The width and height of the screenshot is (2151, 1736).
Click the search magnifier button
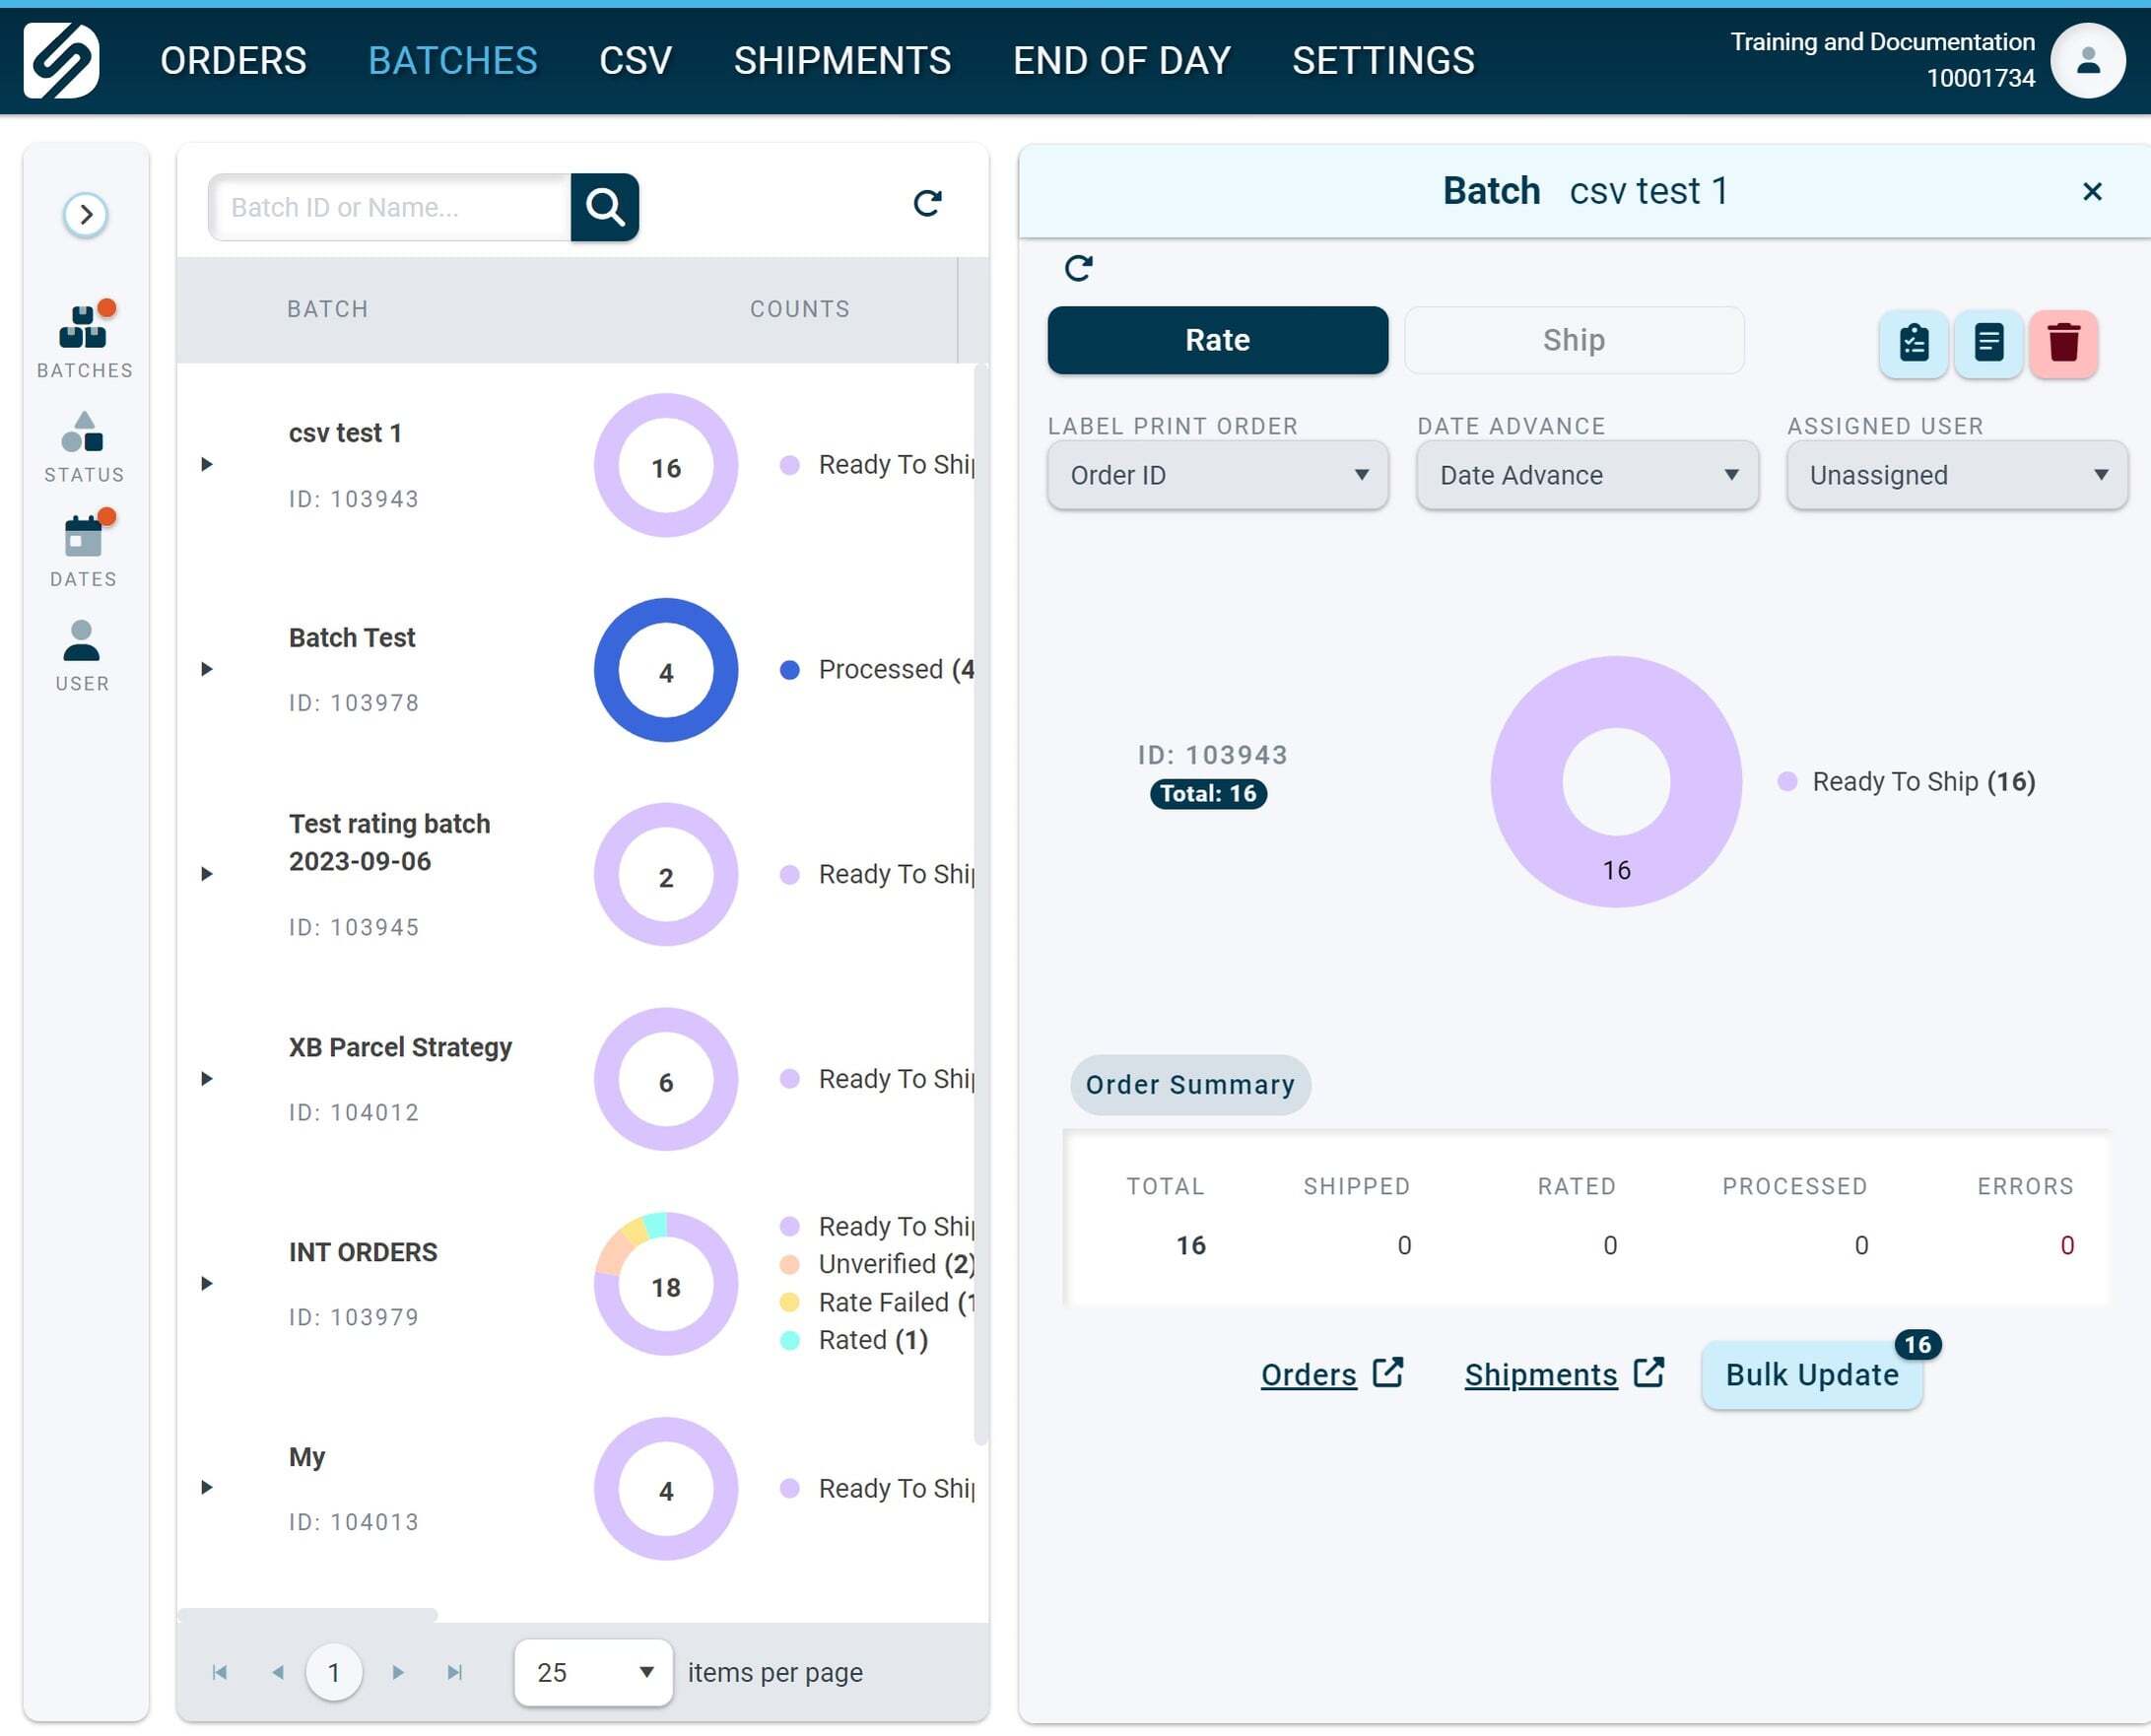(605, 207)
